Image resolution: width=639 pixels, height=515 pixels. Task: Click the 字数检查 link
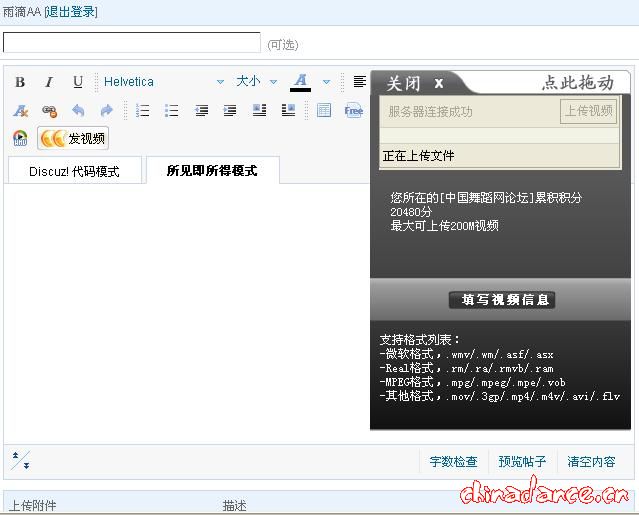(454, 462)
